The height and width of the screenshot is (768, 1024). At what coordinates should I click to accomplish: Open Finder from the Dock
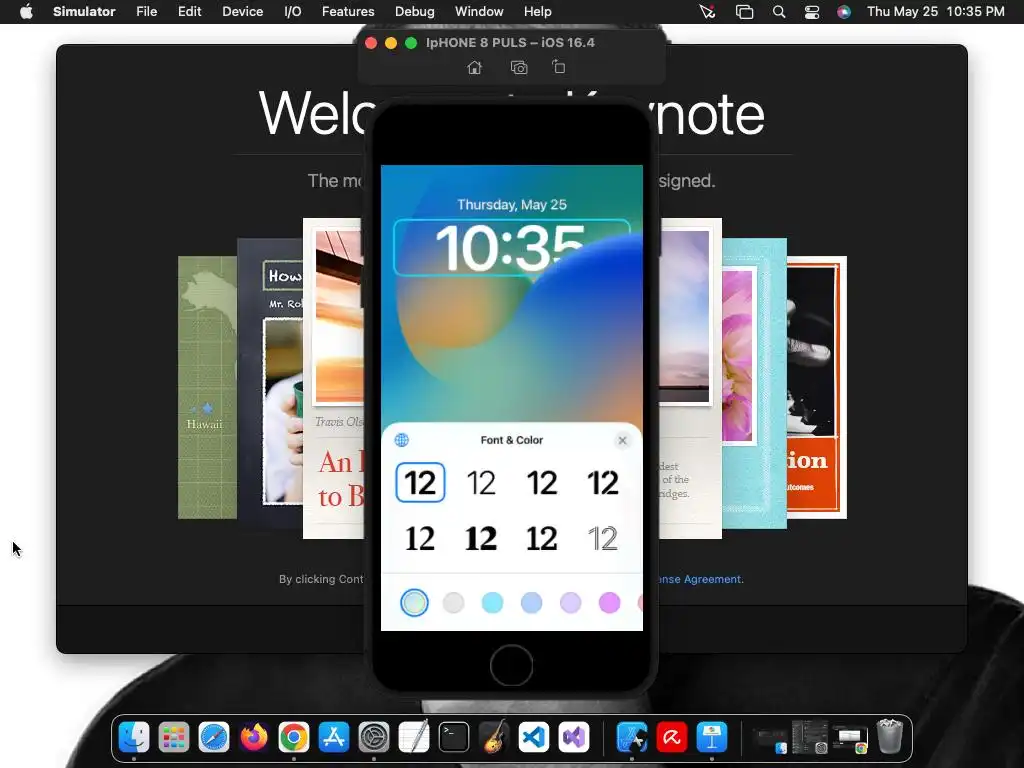(x=134, y=737)
